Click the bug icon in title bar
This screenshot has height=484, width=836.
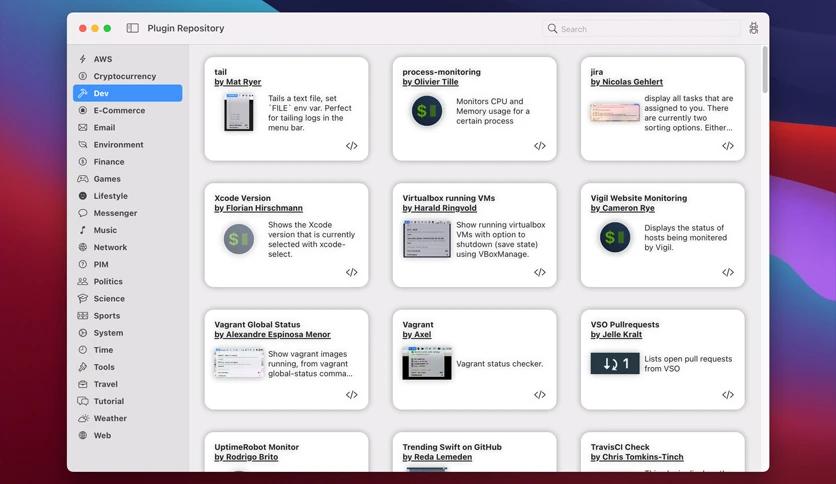tap(753, 28)
